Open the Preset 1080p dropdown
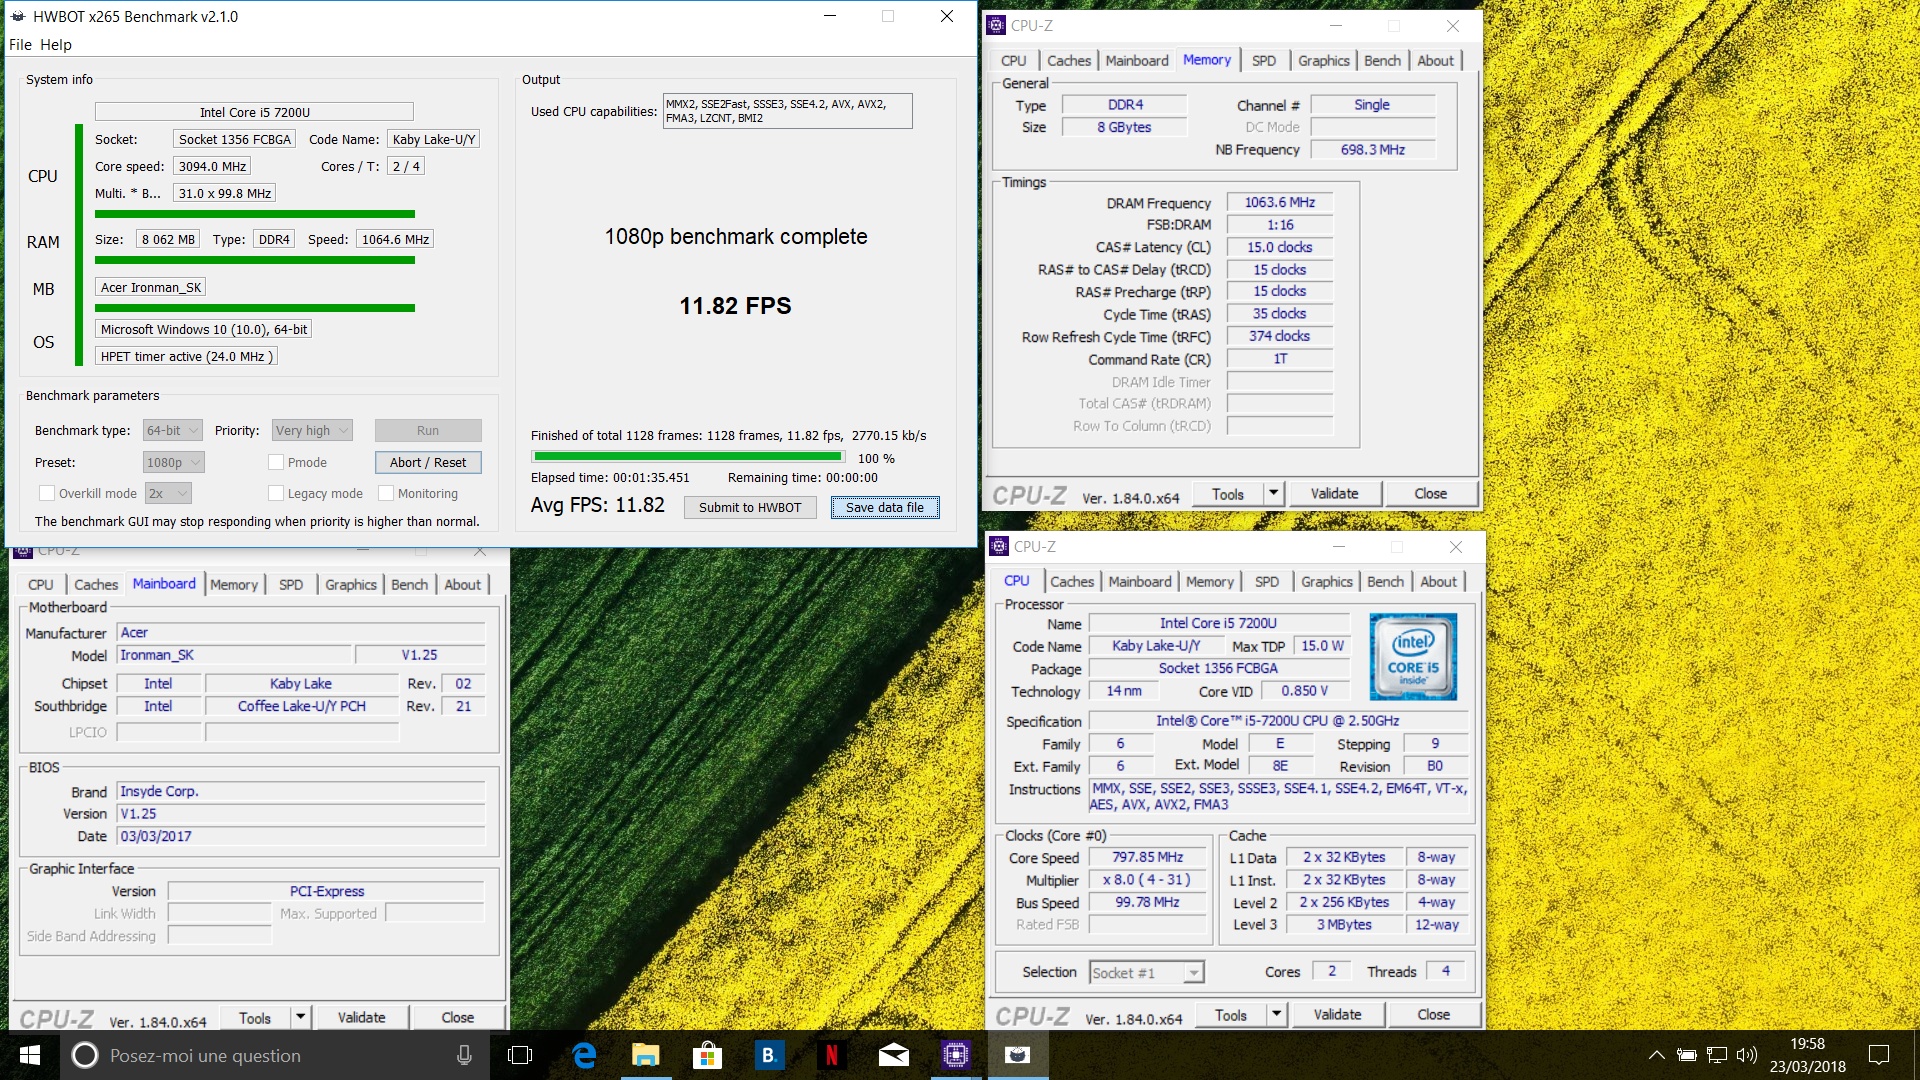This screenshot has width=1920, height=1080. 173,462
